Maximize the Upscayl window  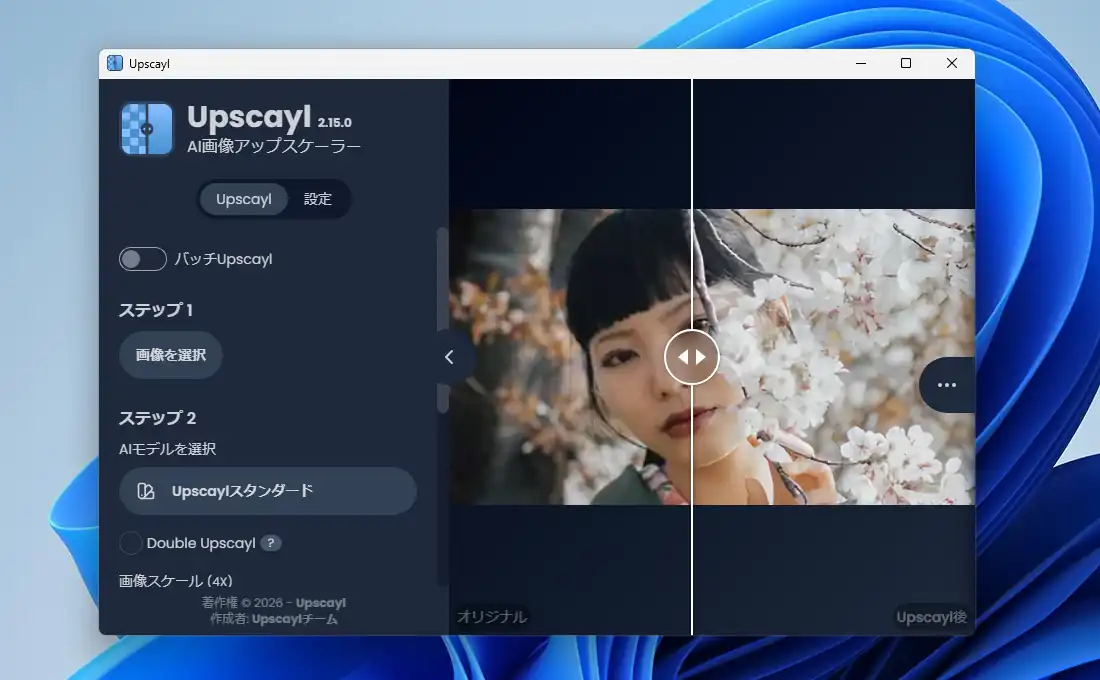coord(906,63)
